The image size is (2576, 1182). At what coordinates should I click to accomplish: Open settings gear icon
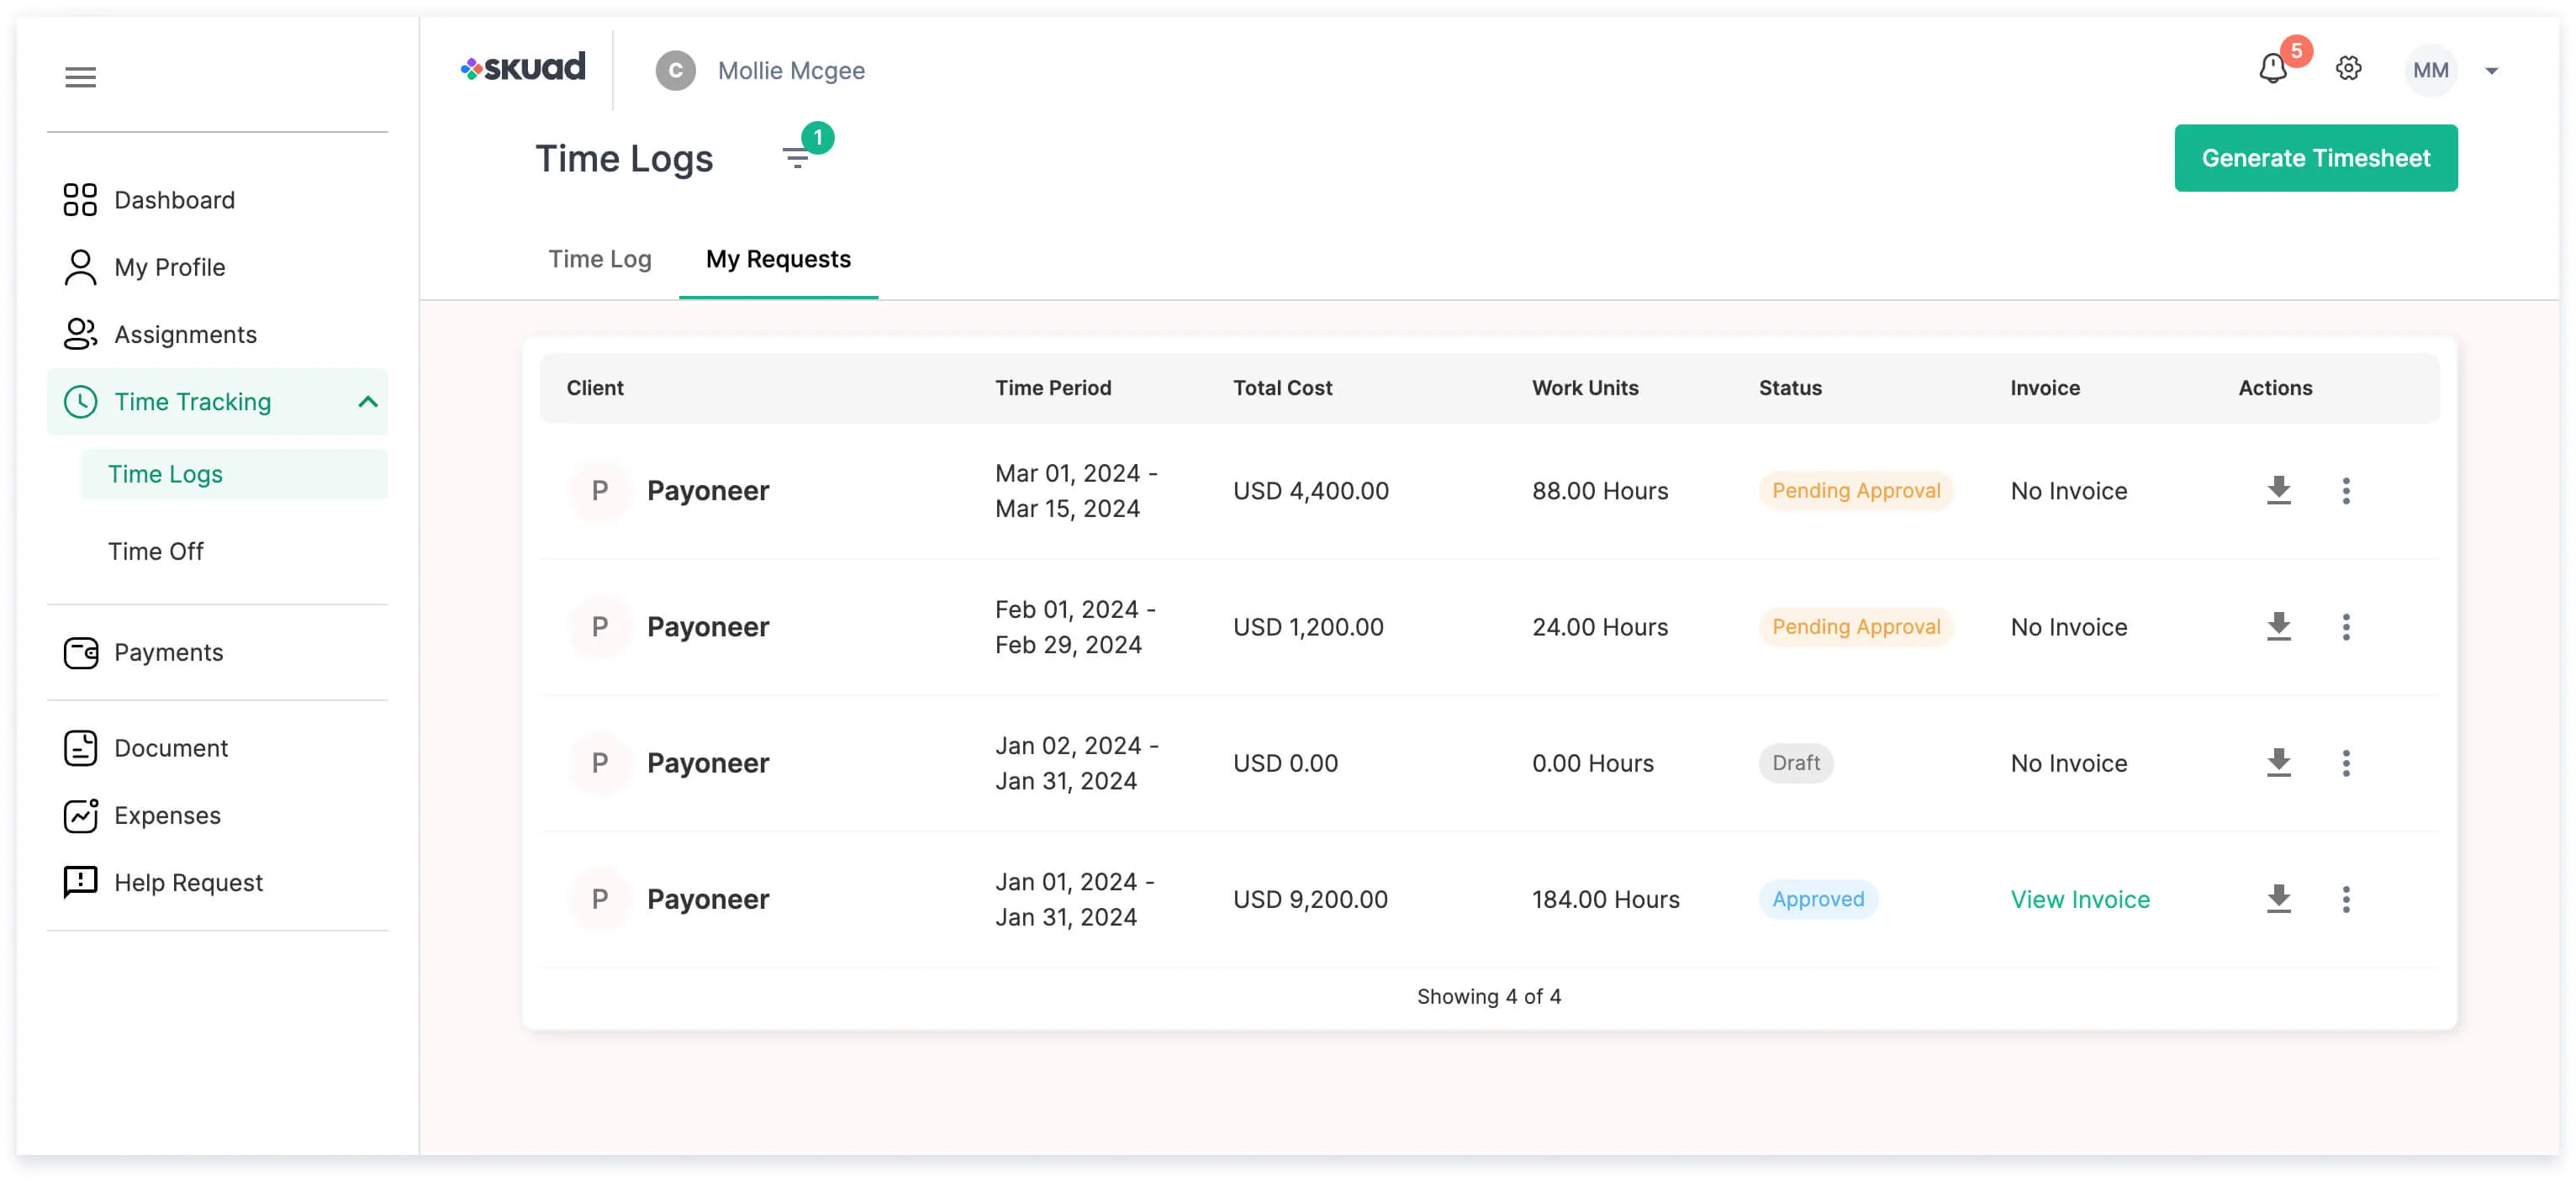[x=2348, y=69]
